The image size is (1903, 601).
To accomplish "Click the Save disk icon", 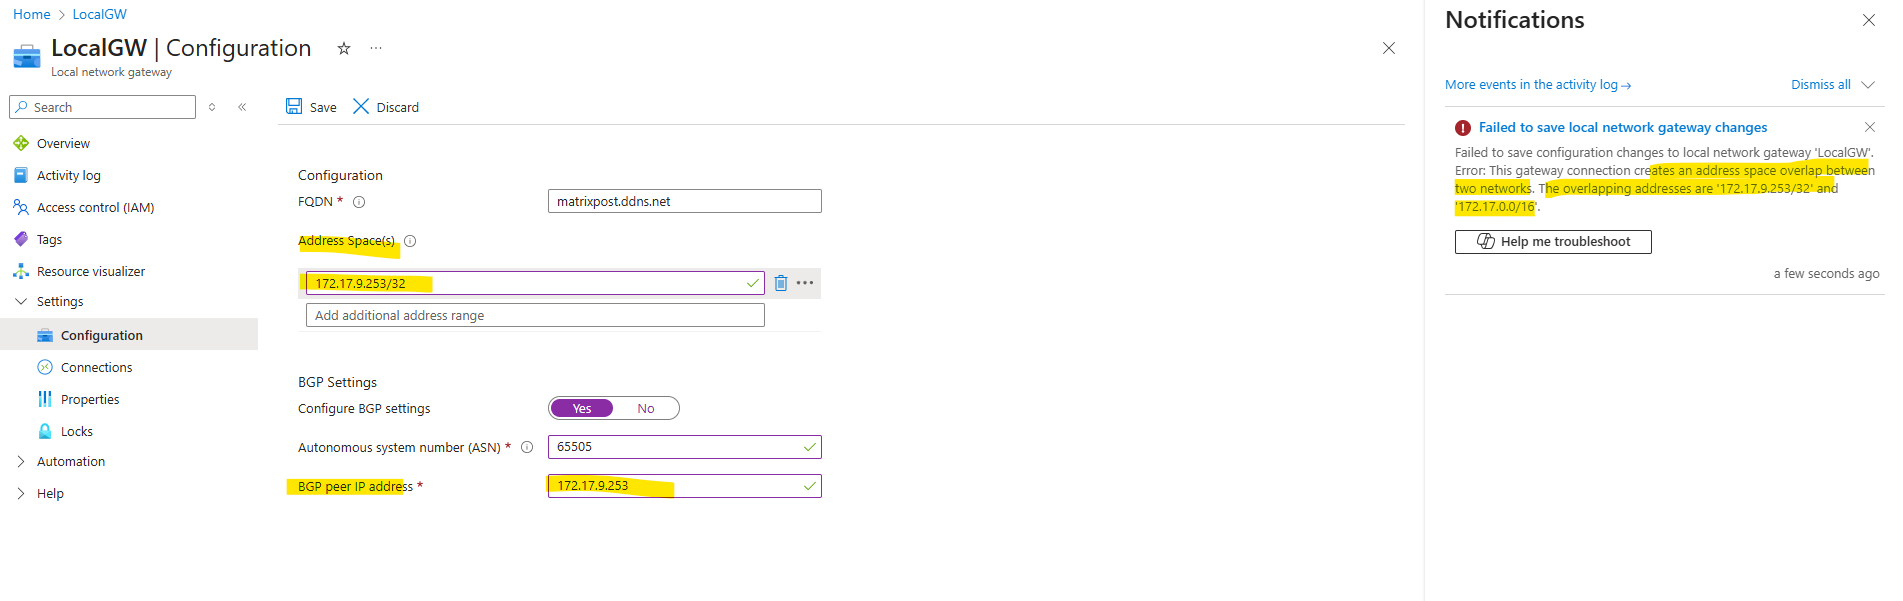I will (x=294, y=106).
